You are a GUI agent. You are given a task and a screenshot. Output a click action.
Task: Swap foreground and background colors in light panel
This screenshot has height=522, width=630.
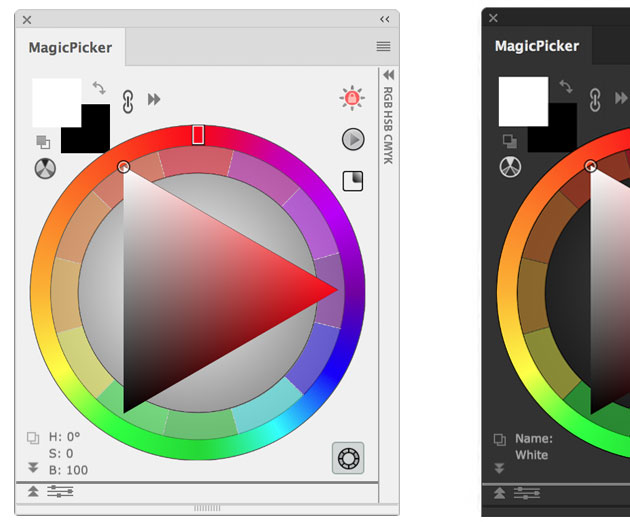coord(98,88)
